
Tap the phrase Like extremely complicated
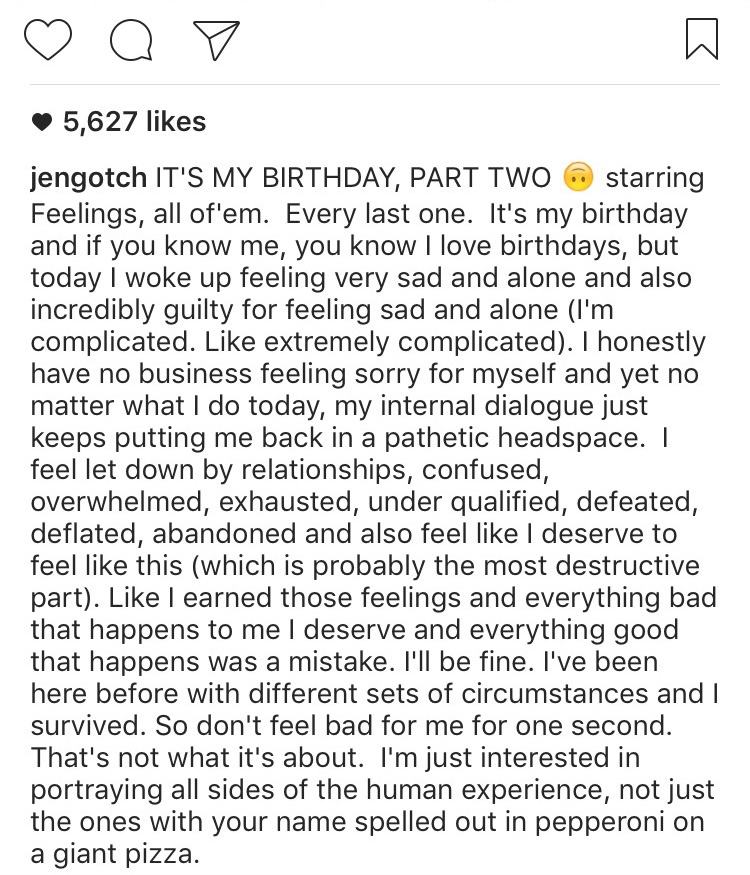point(385,342)
